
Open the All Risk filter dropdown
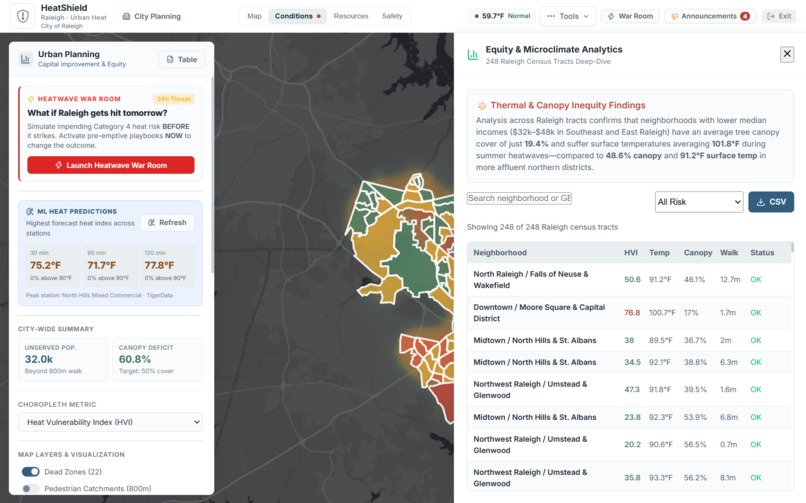699,202
